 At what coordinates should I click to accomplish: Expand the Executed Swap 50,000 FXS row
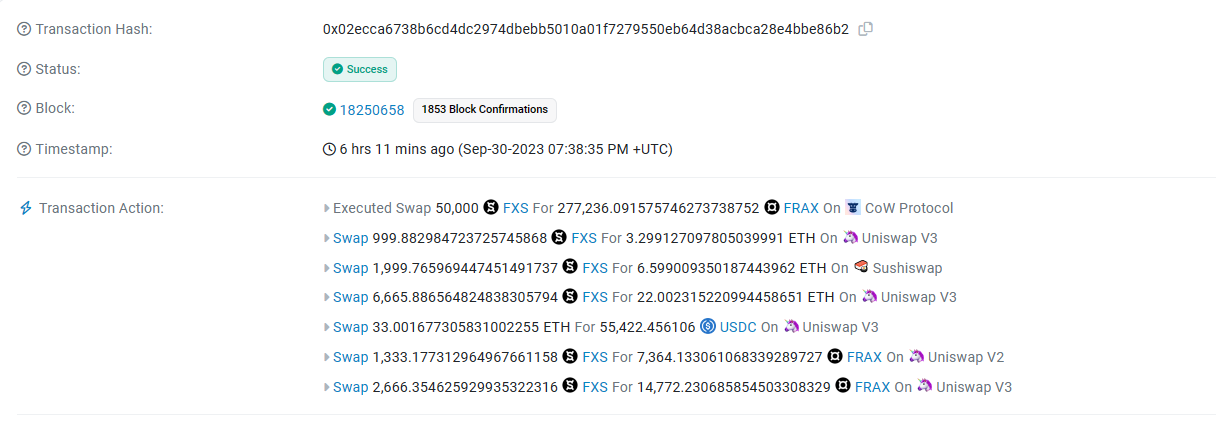(x=326, y=208)
